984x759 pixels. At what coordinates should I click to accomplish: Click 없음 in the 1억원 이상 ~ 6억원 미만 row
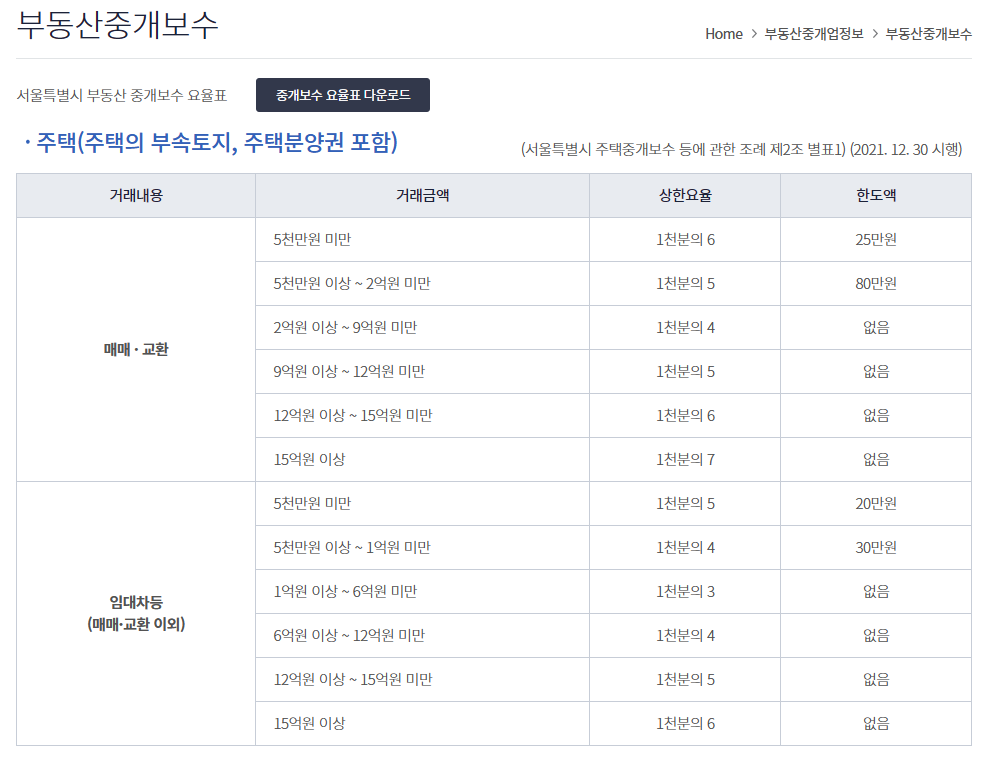coord(876,591)
